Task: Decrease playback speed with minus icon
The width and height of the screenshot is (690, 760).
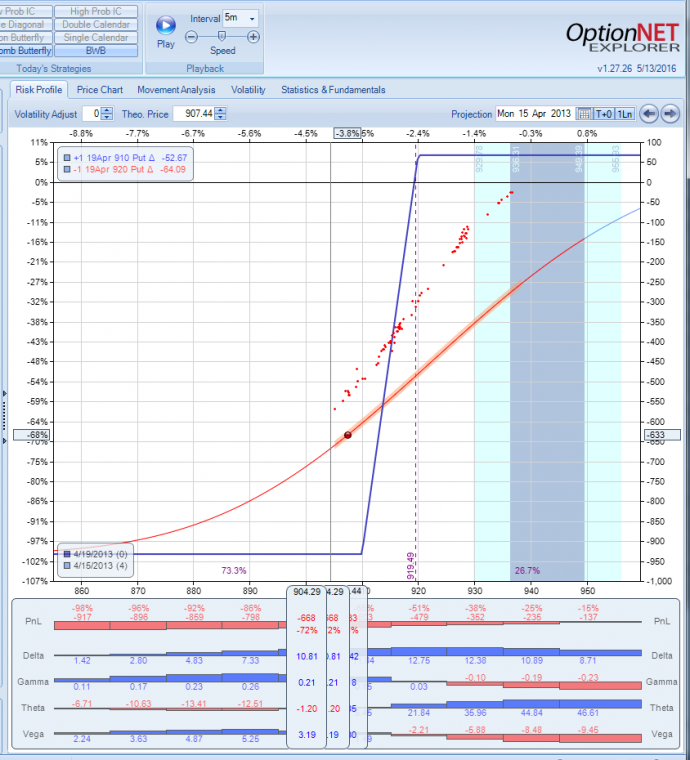Action: [x=192, y=37]
